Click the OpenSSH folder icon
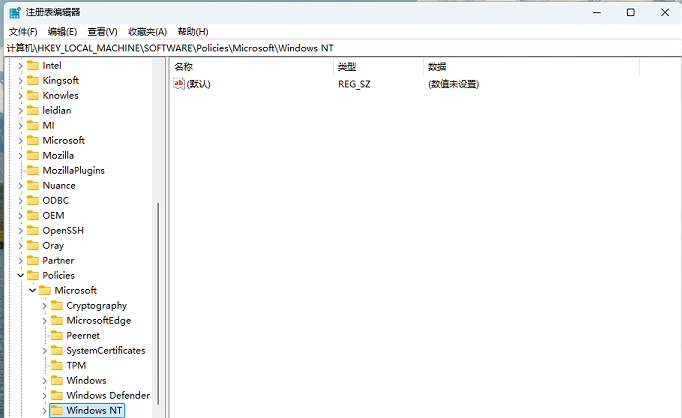682x418 pixels. (33, 231)
